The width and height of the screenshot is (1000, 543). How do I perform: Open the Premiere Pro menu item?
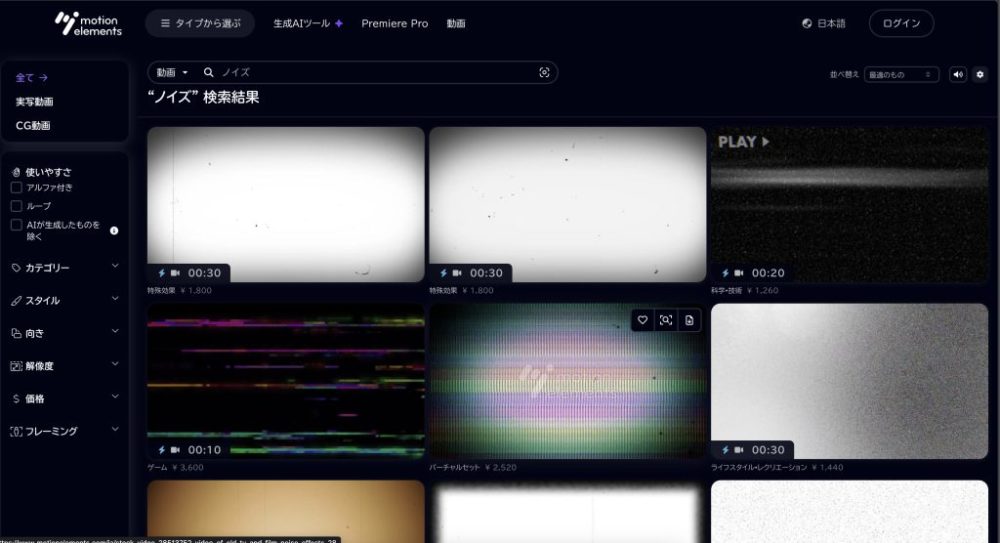(x=394, y=24)
